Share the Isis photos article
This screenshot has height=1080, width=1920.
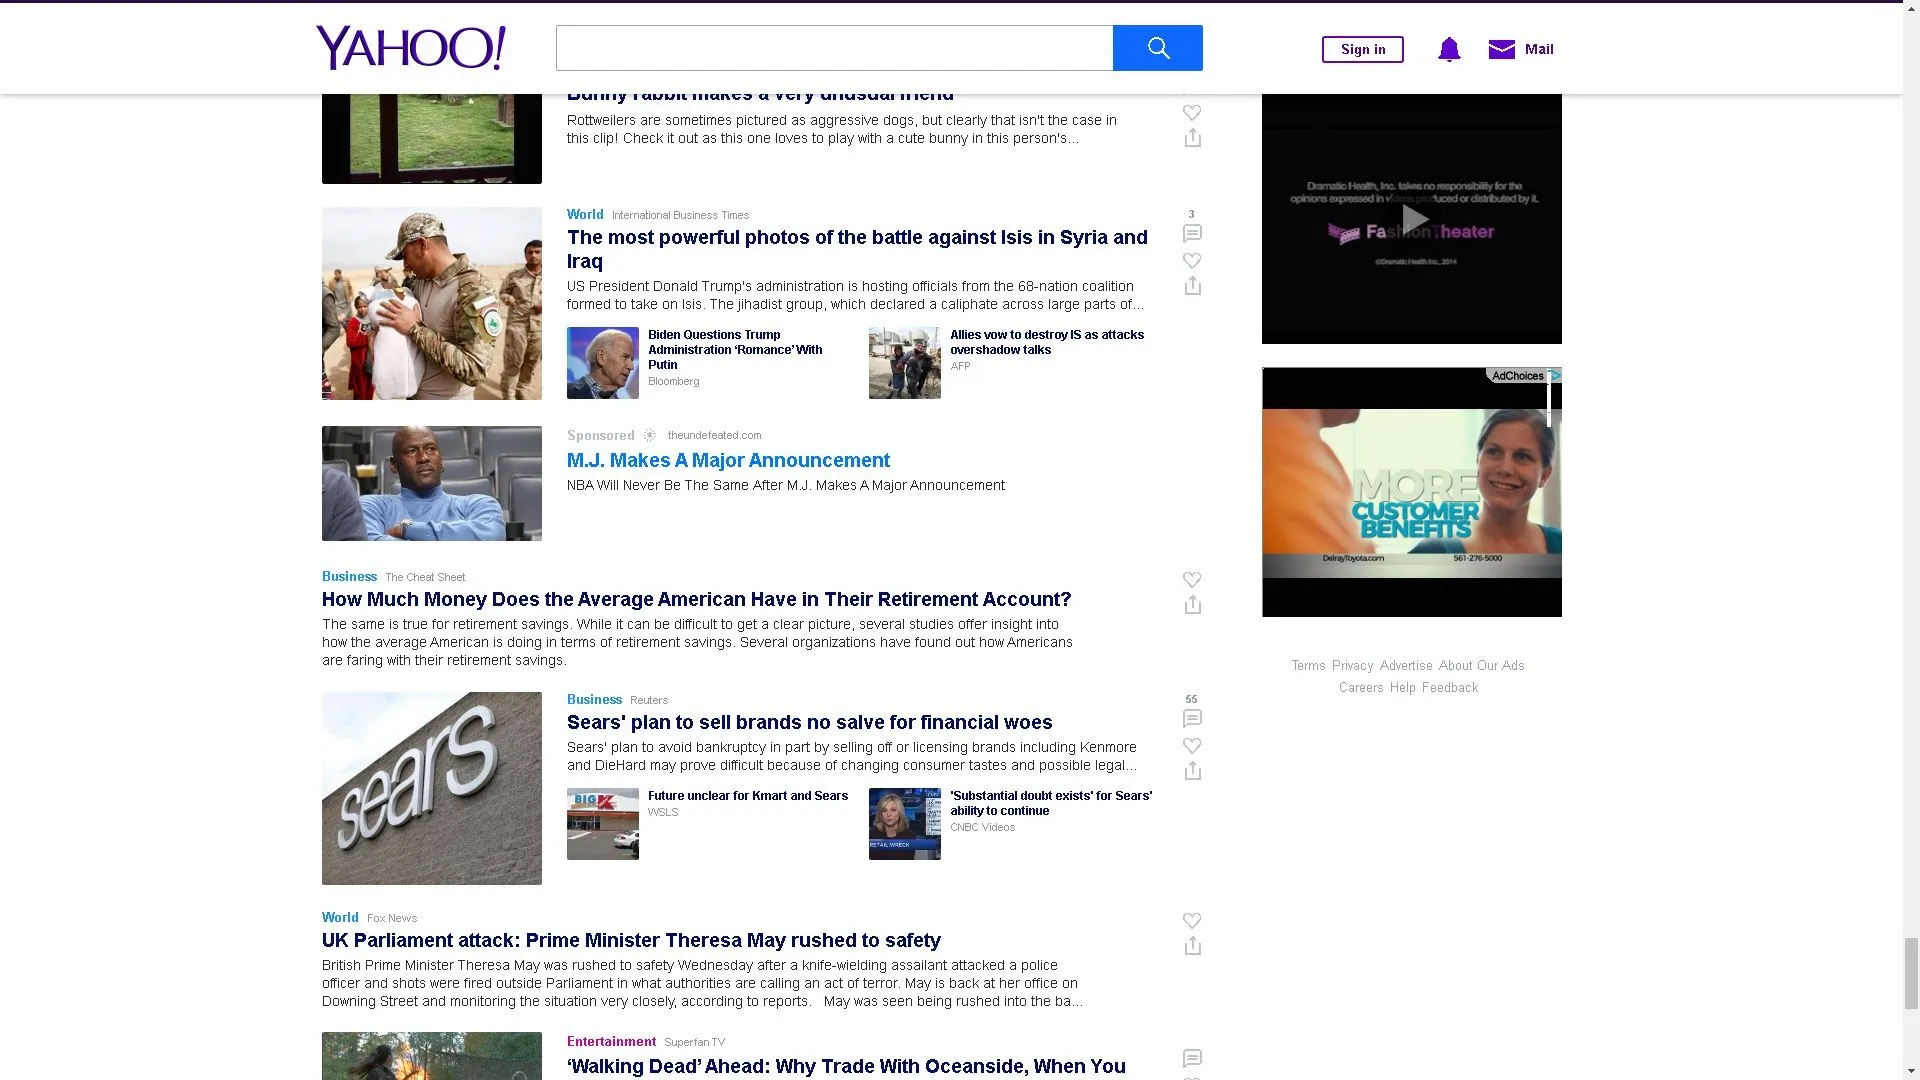(1192, 286)
